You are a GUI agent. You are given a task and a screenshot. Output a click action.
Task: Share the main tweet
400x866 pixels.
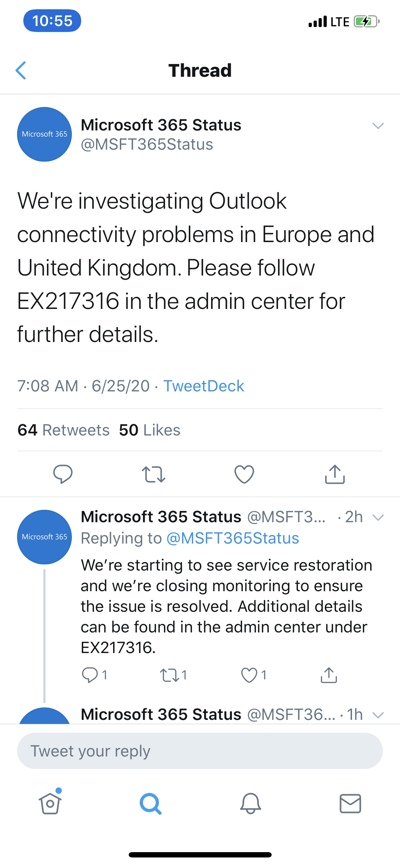click(334, 473)
